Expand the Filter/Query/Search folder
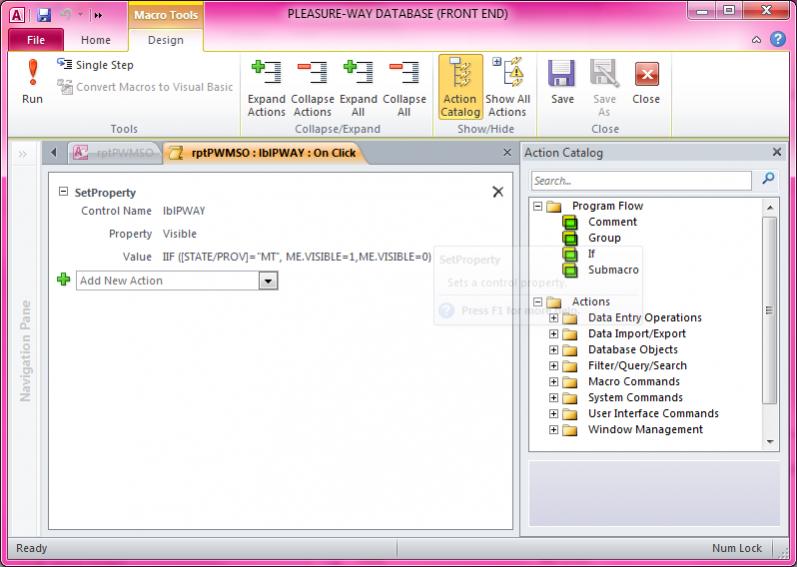 point(554,366)
